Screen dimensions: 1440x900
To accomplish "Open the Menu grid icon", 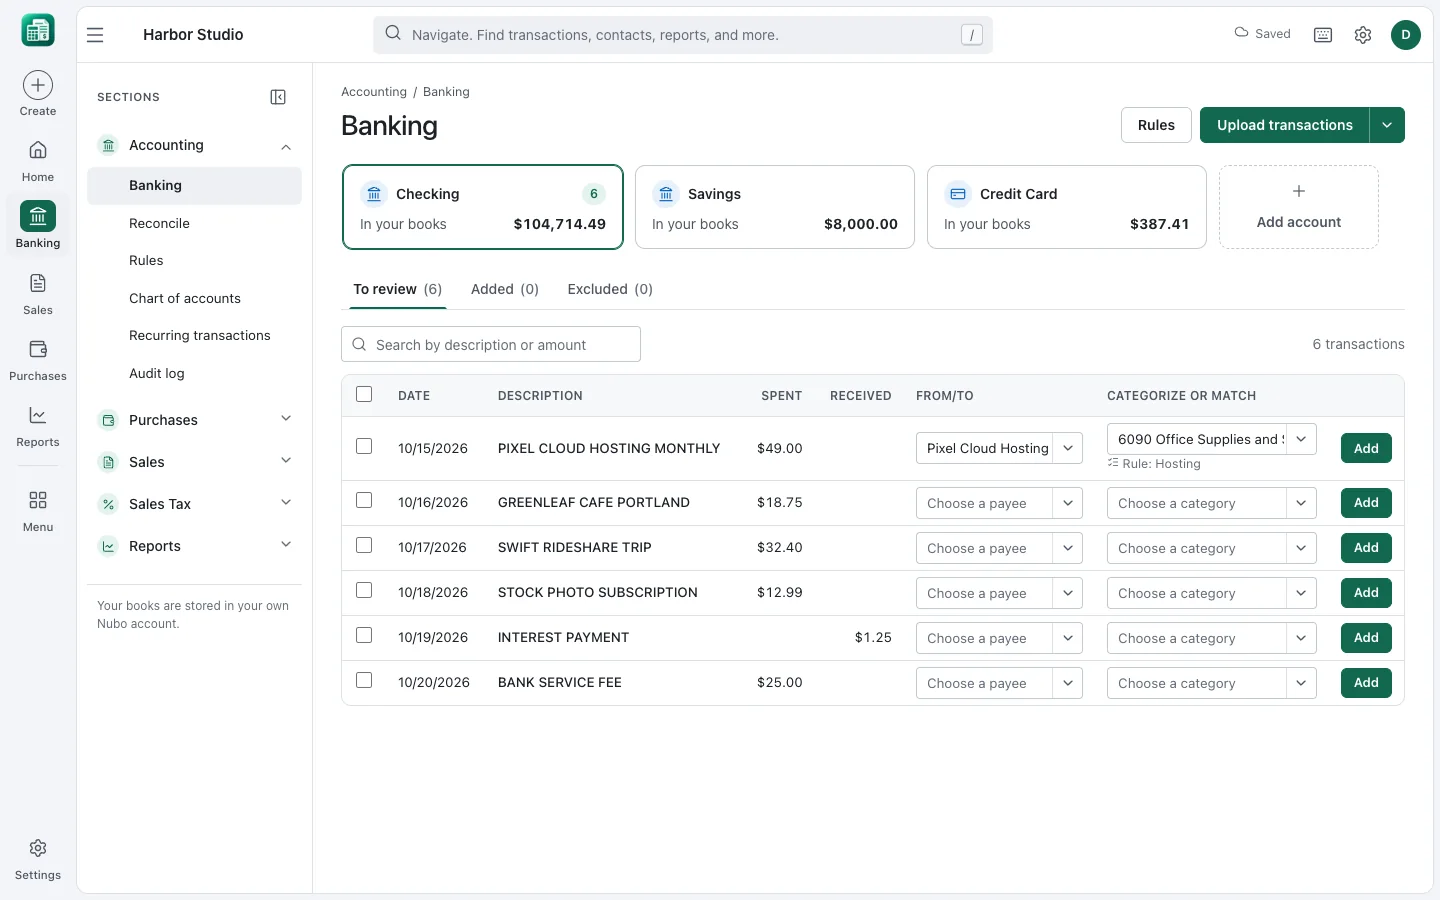I will tap(38, 500).
